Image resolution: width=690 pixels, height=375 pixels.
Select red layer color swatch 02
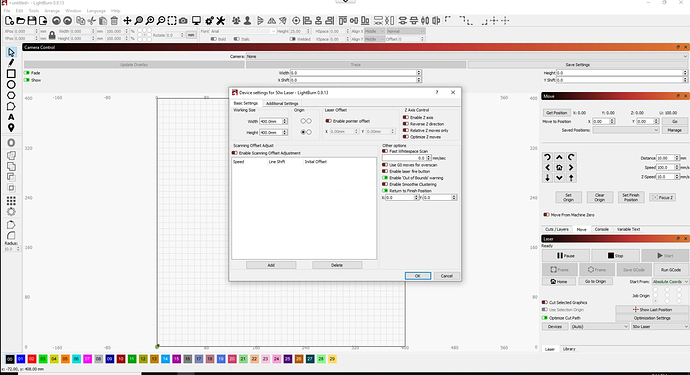[32, 359]
